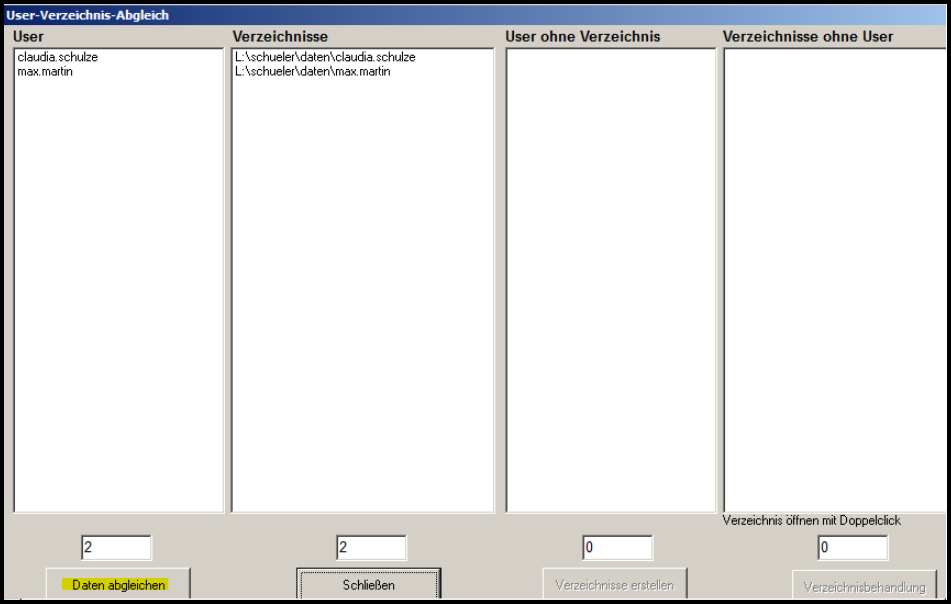
Task: Click the greyed-out Verzeichnisse erstellen button
Action: (614, 584)
